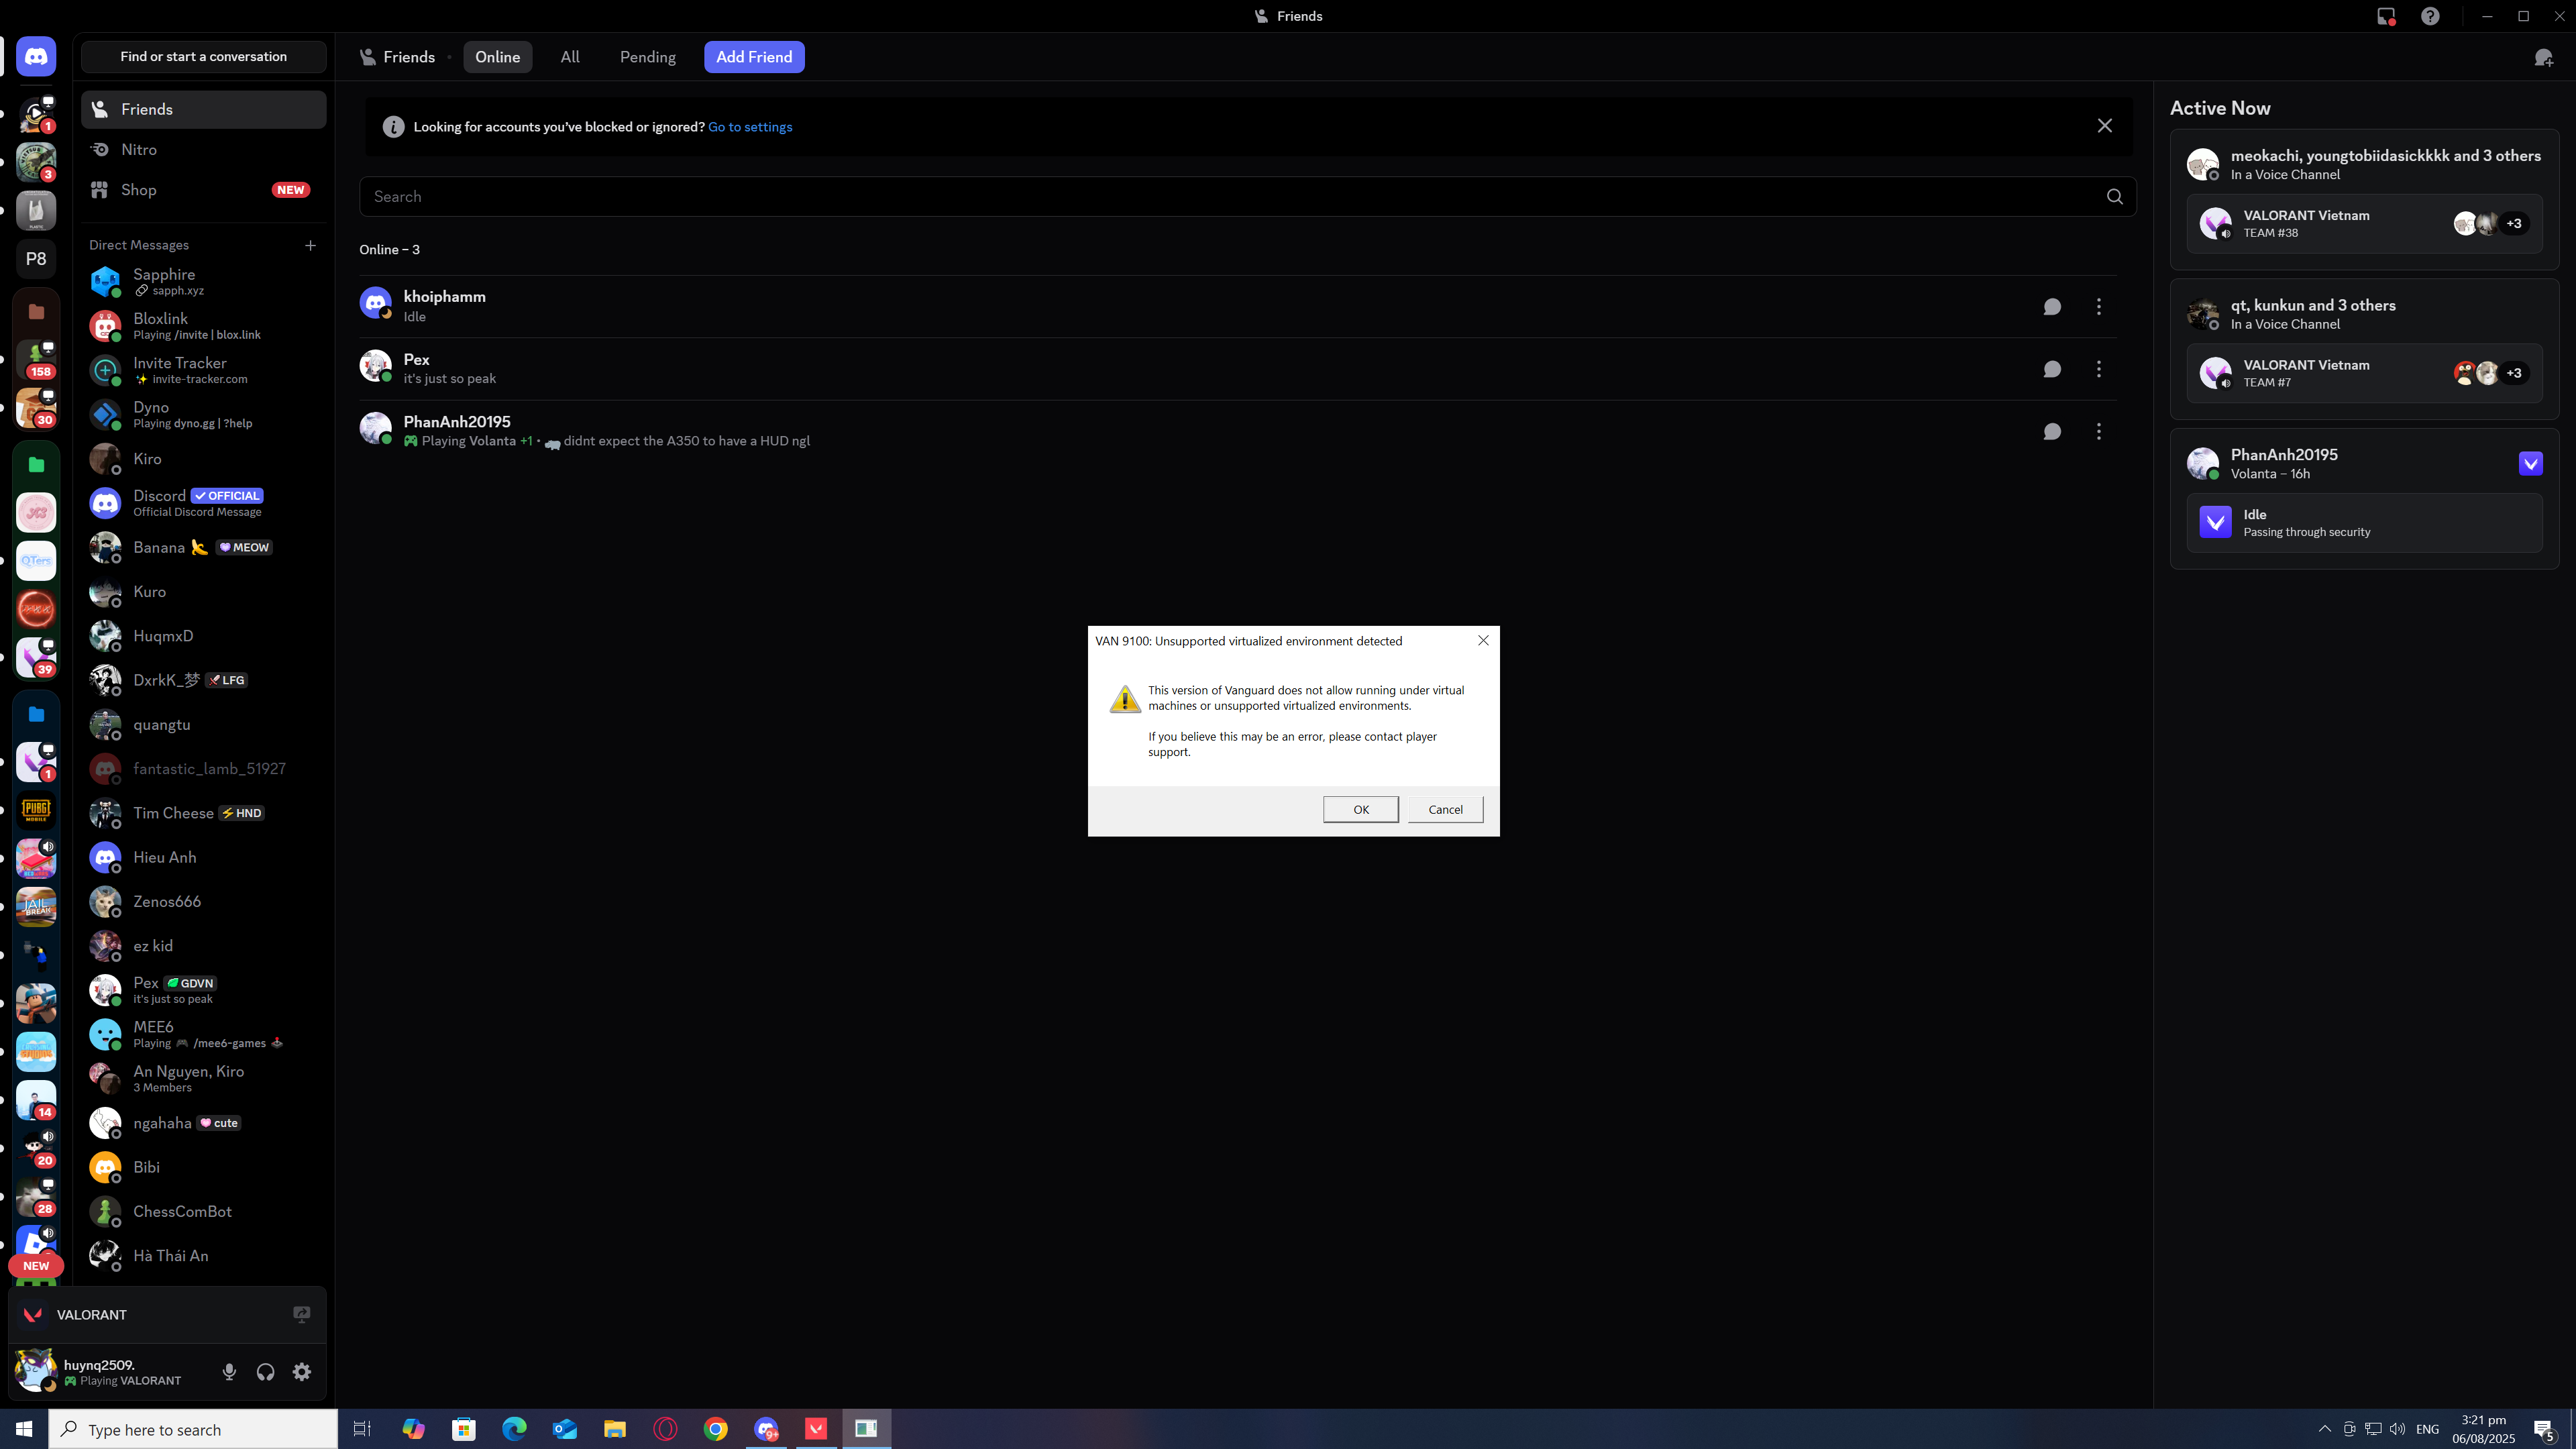Image resolution: width=2576 pixels, height=1449 pixels.
Task: Open the An Nguyen, Kiro group DM
Action: point(204,1078)
